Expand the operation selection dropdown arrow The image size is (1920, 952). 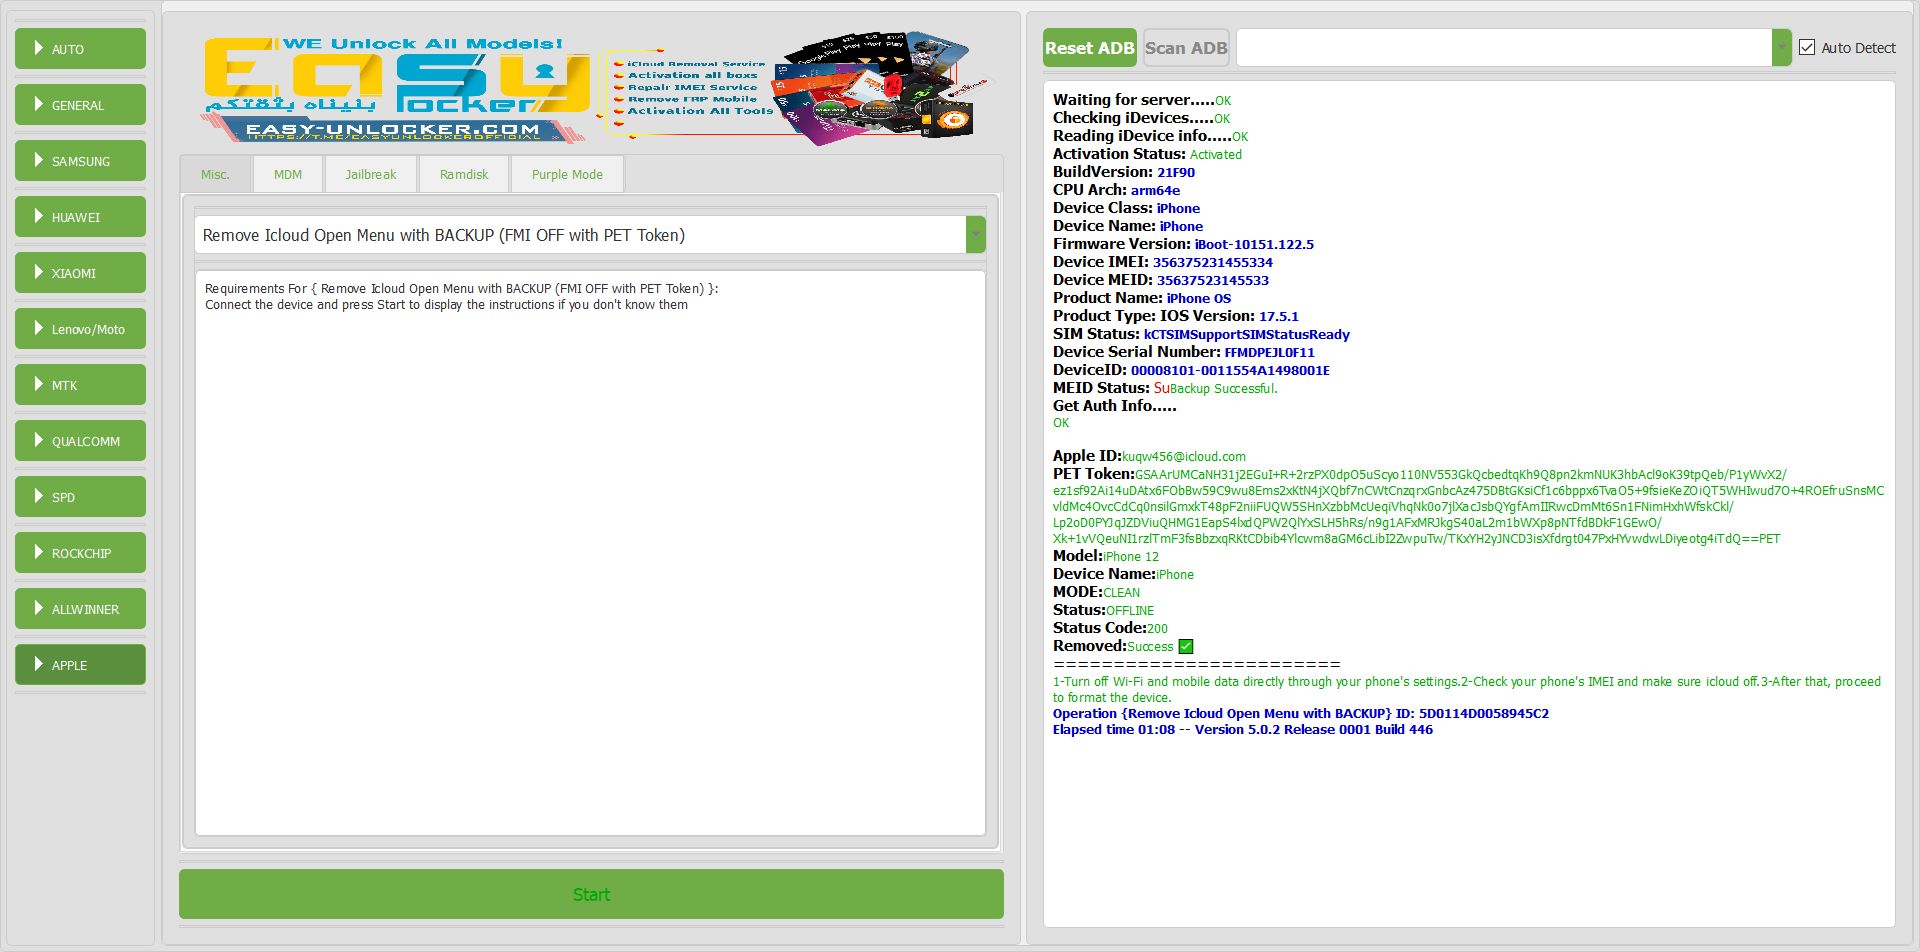click(975, 235)
